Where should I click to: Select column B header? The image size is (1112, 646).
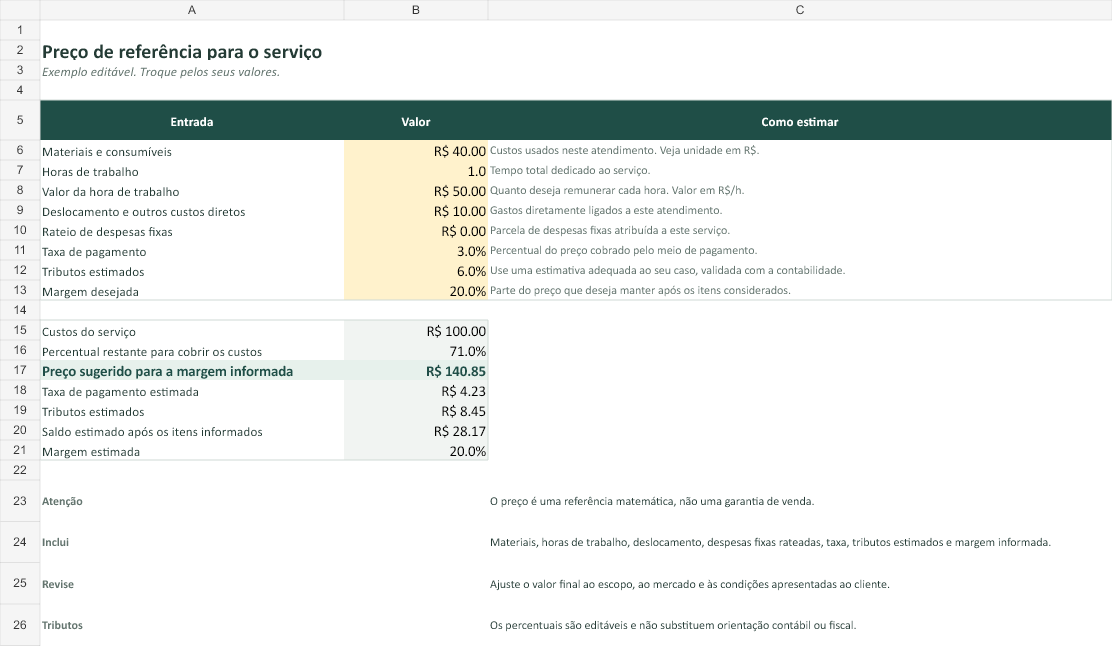tap(416, 10)
